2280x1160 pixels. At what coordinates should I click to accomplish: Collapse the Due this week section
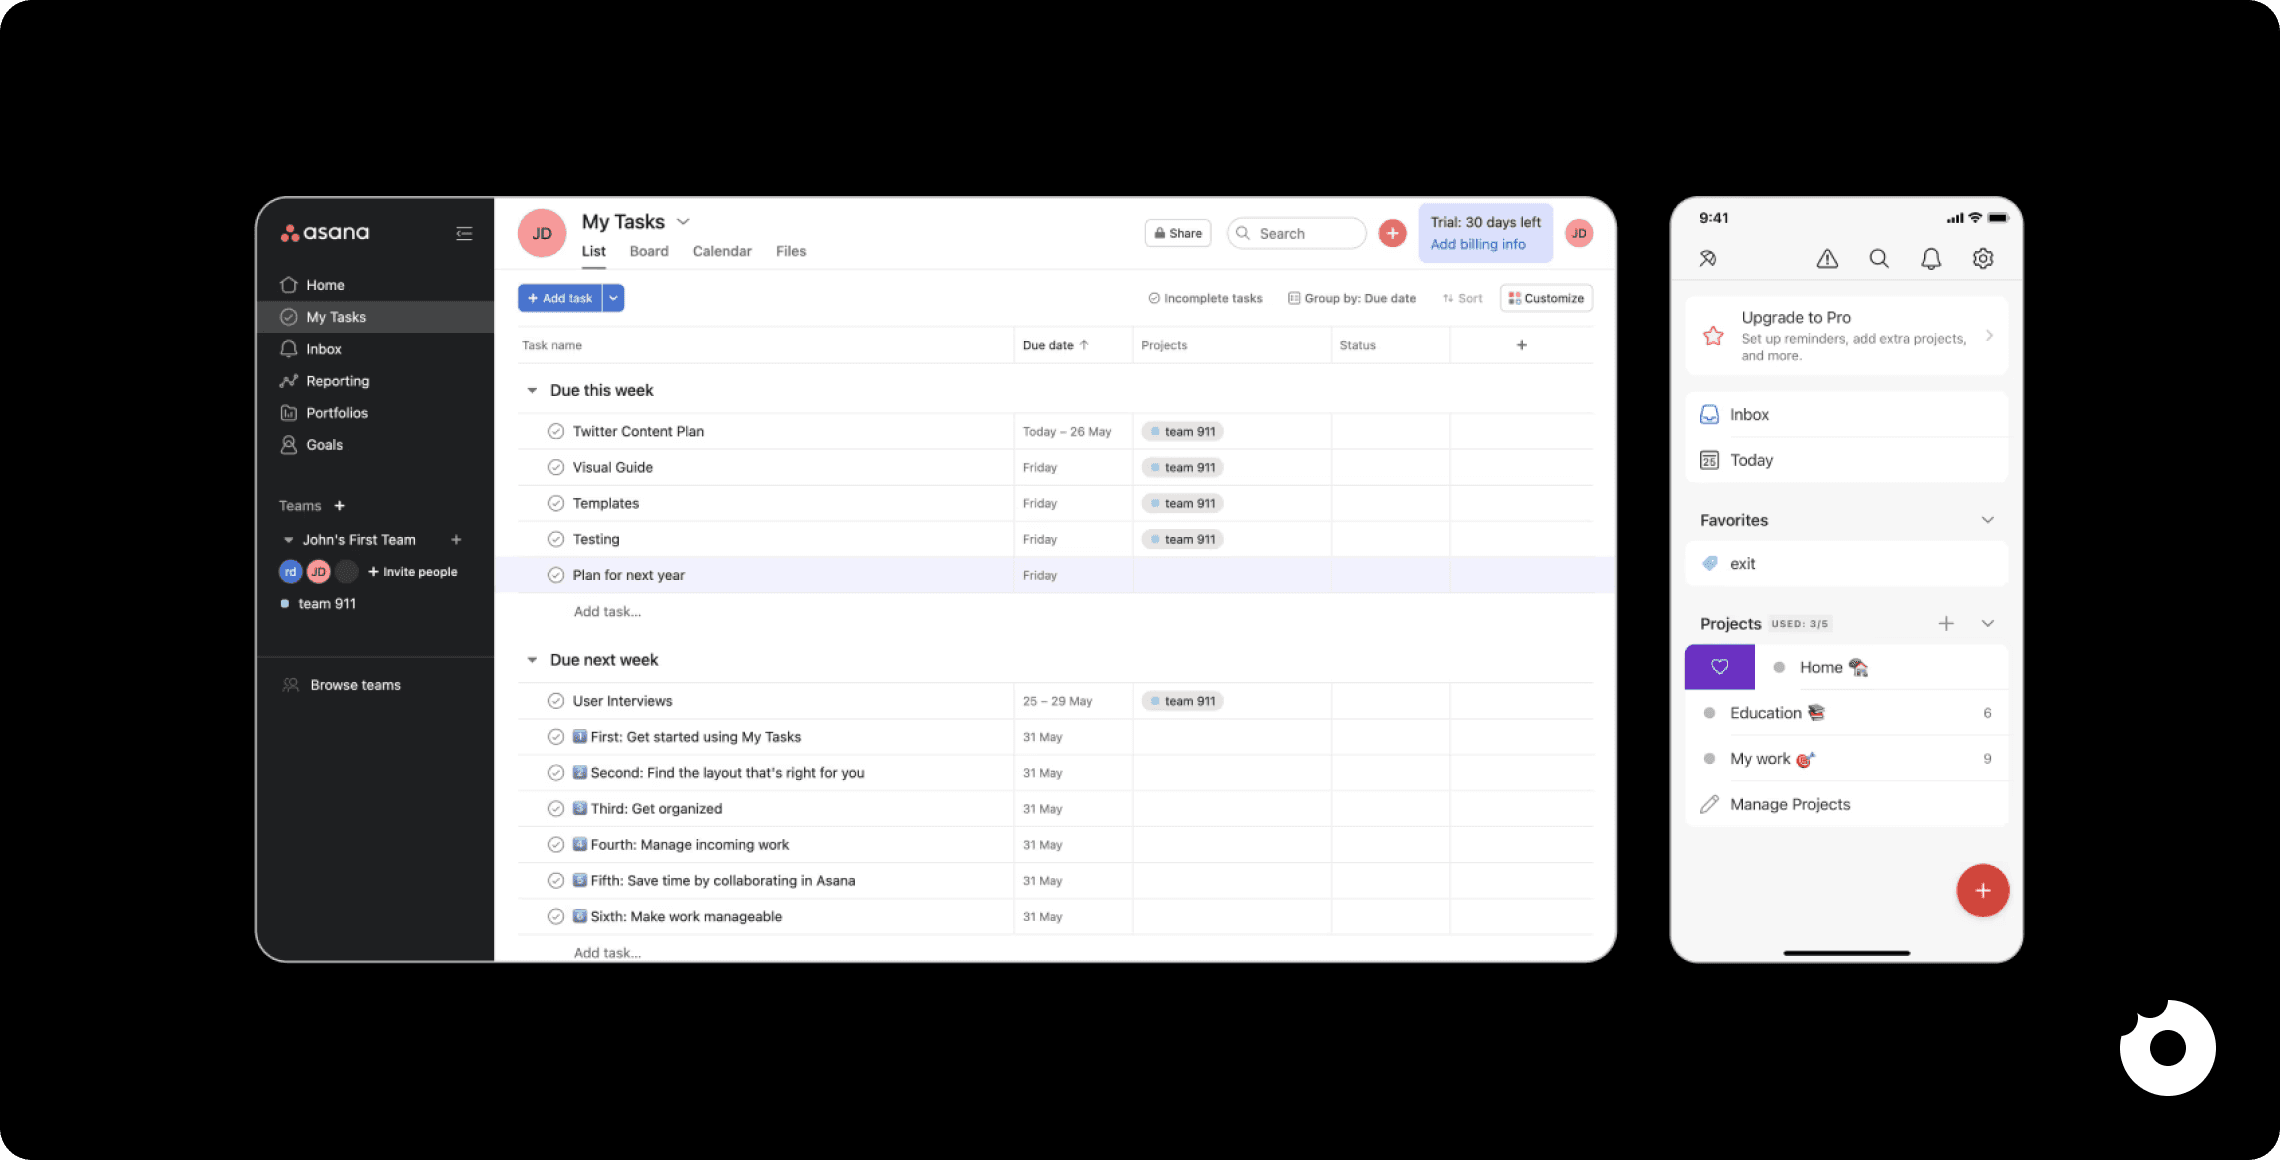pyautogui.click(x=532, y=389)
